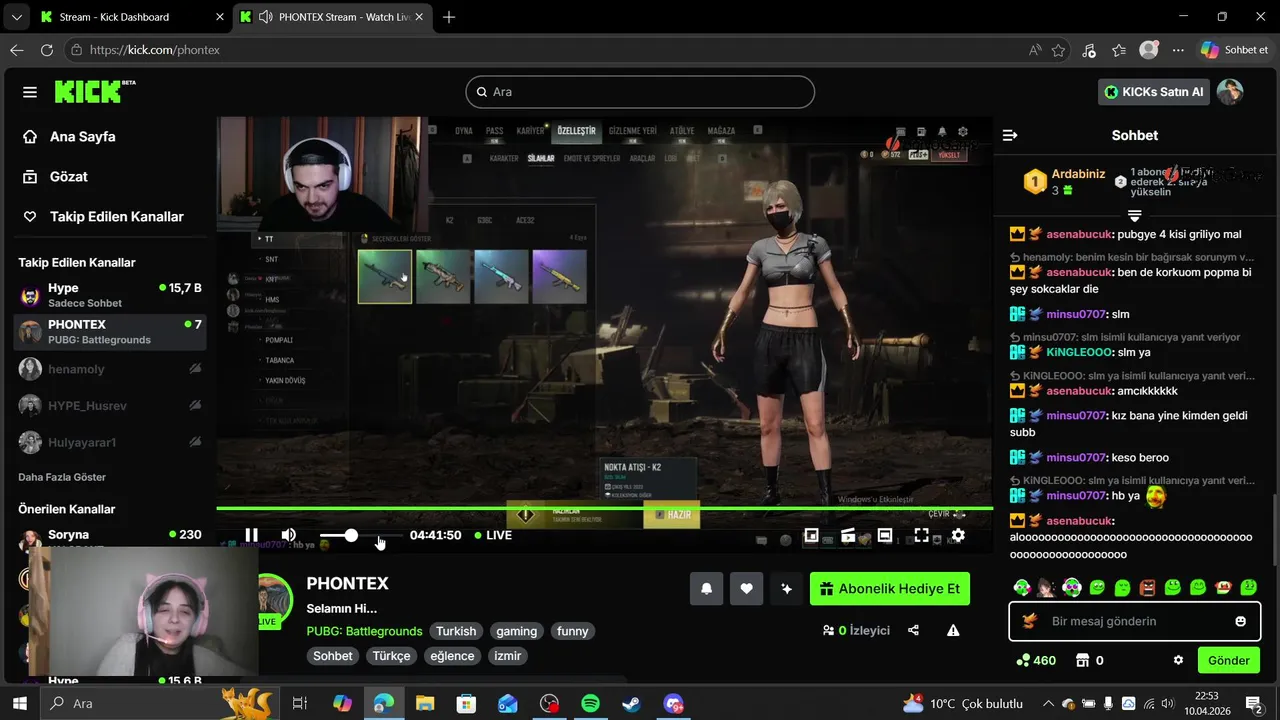This screenshot has width=1280, height=720.
Task: Report the stream via warning triangle icon
Action: (953, 631)
